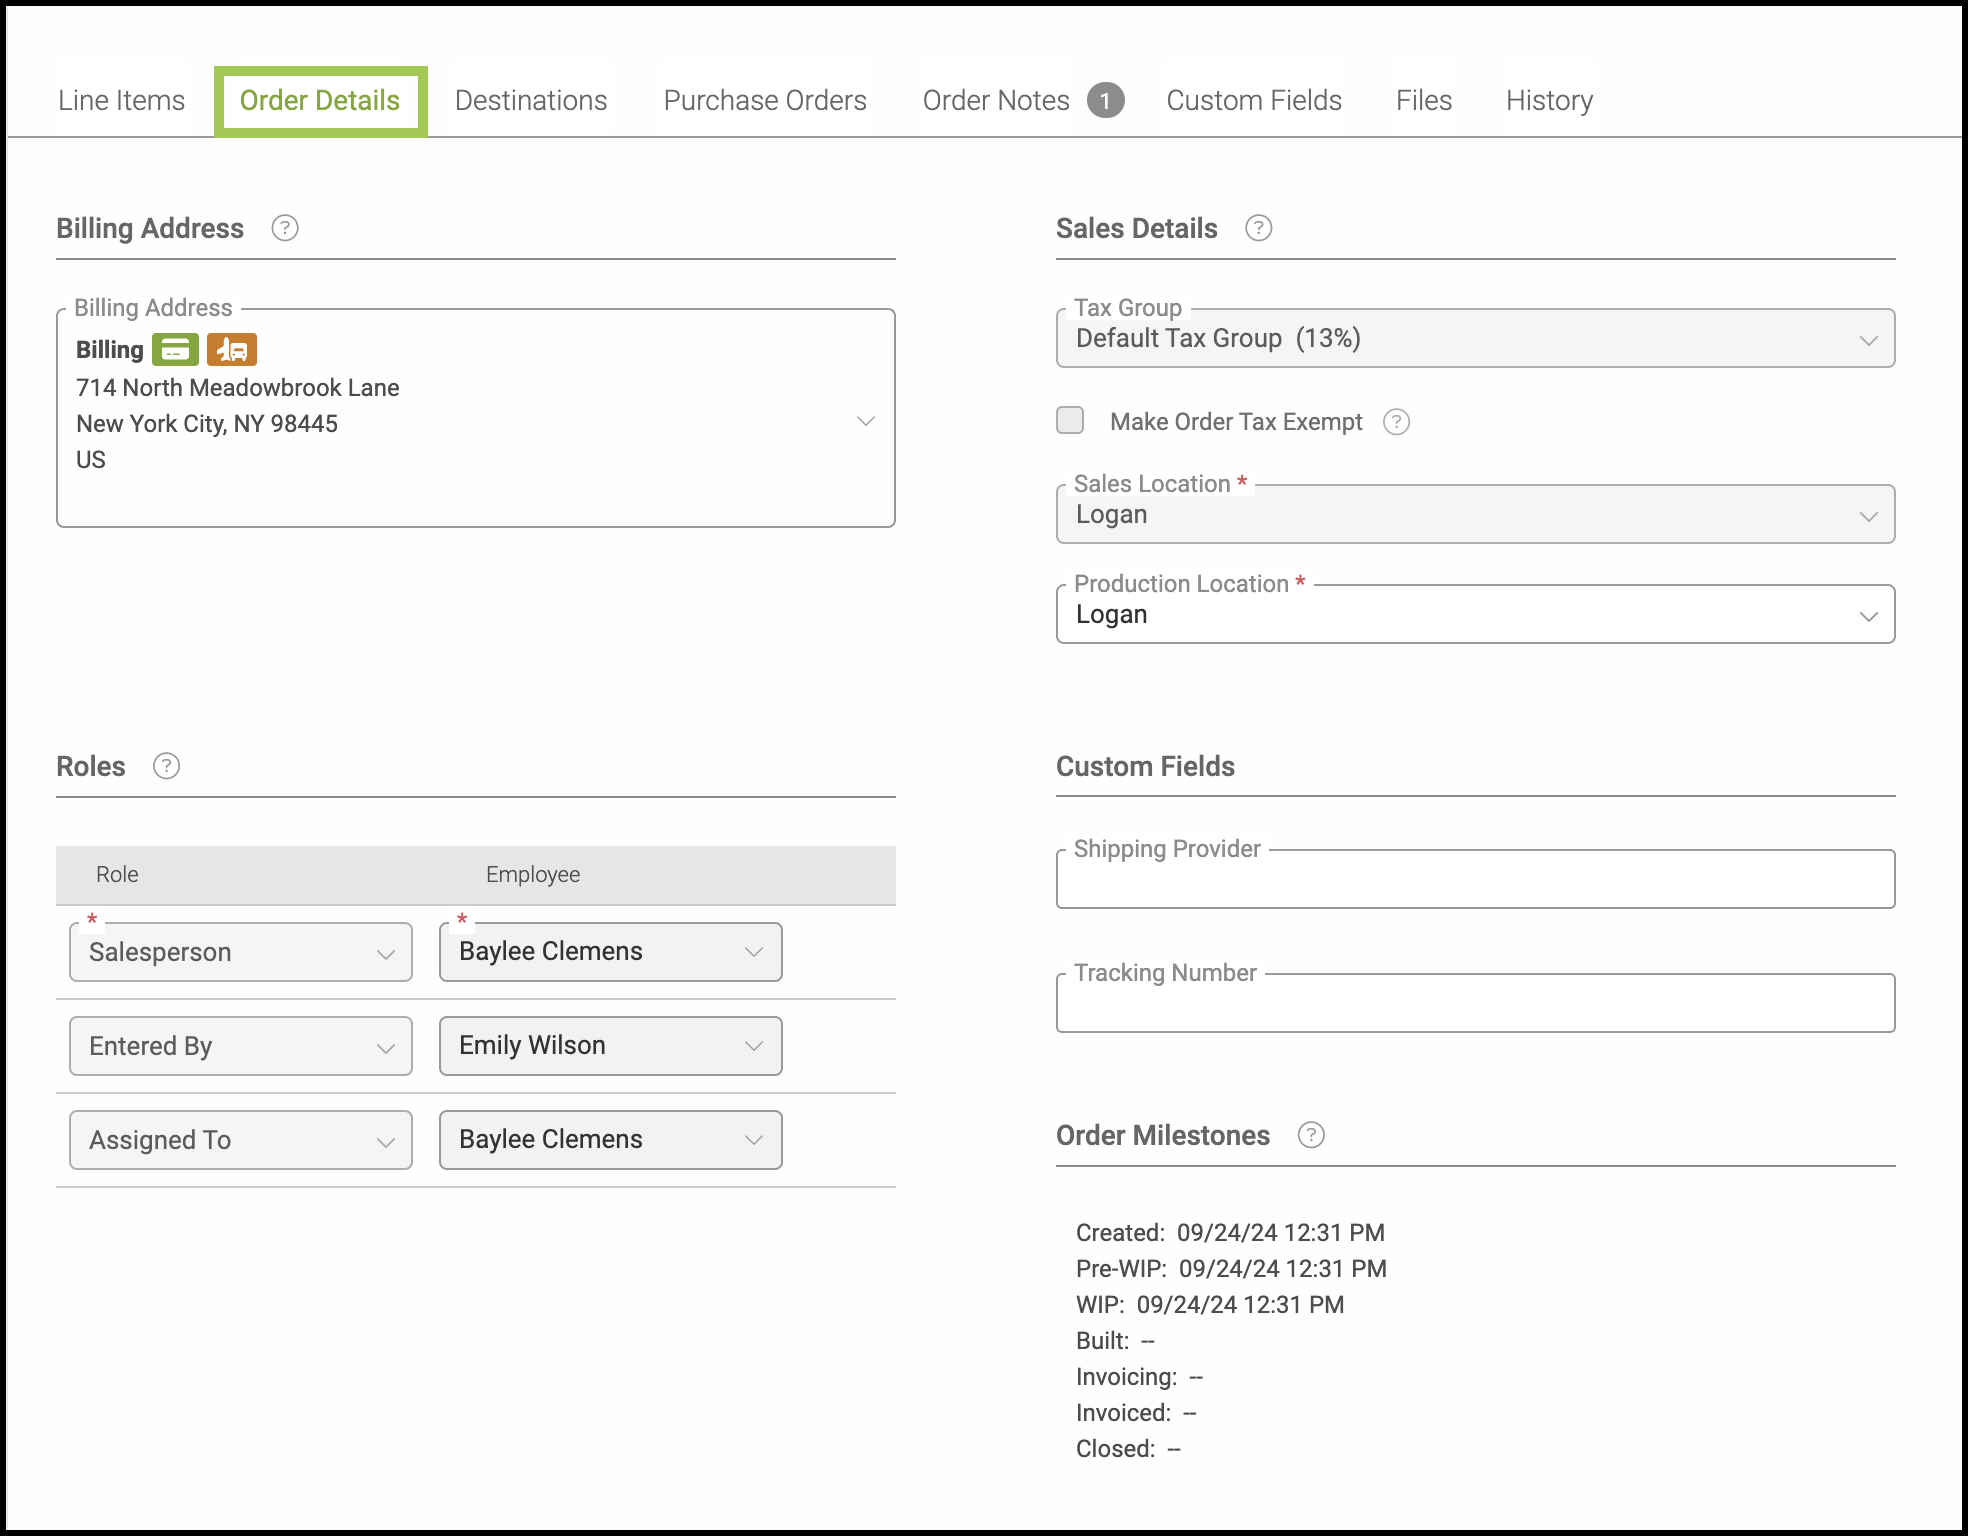Click the Billing Address help icon
The width and height of the screenshot is (1968, 1536).
[285, 228]
